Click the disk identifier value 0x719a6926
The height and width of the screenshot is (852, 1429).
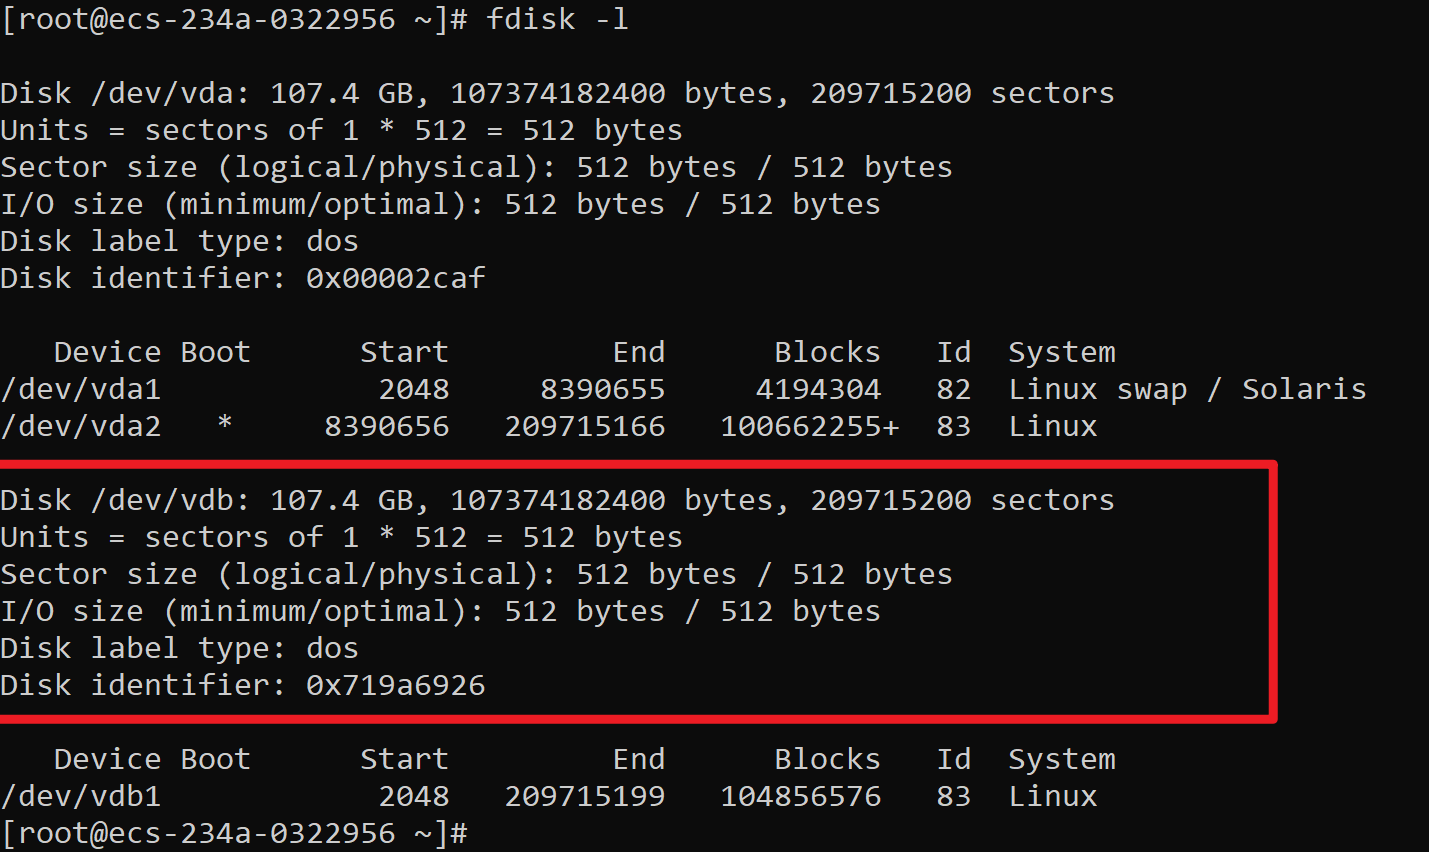(x=395, y=685)
